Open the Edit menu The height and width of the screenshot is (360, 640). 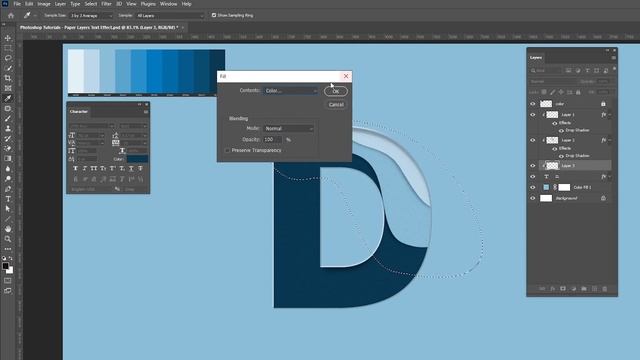point(29,4)
